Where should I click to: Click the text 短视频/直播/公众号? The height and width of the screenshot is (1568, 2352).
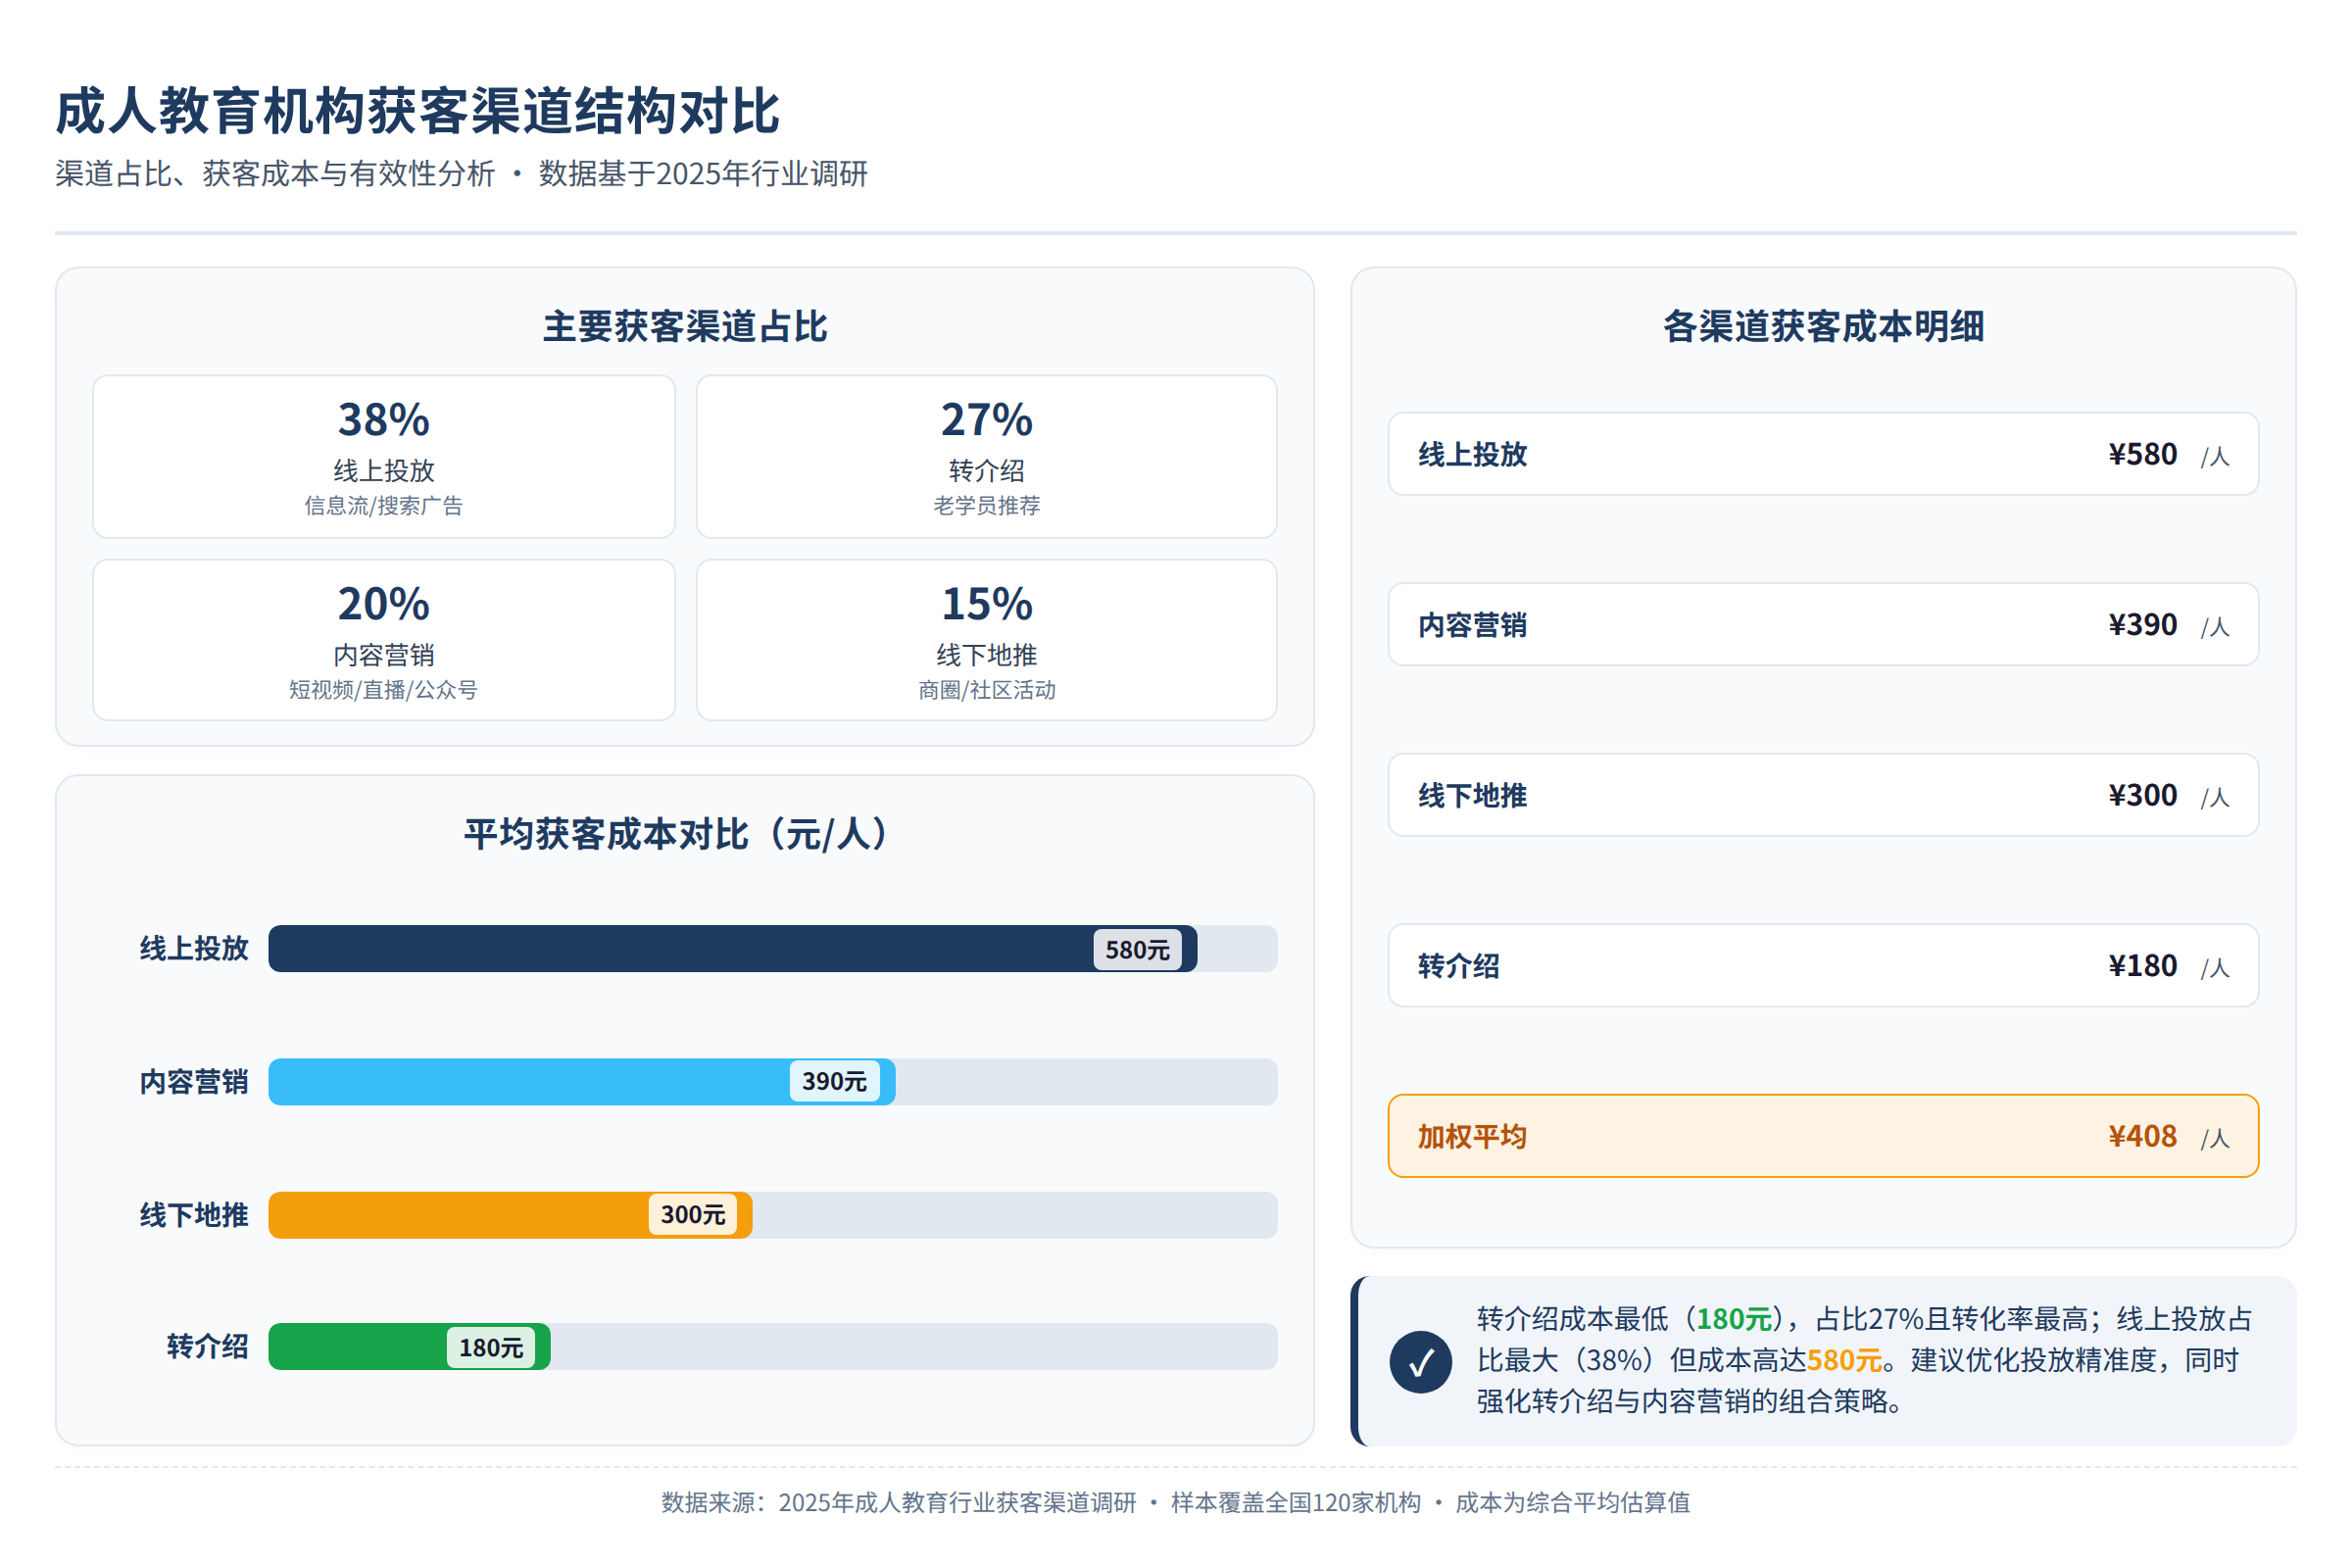(384, 689)
